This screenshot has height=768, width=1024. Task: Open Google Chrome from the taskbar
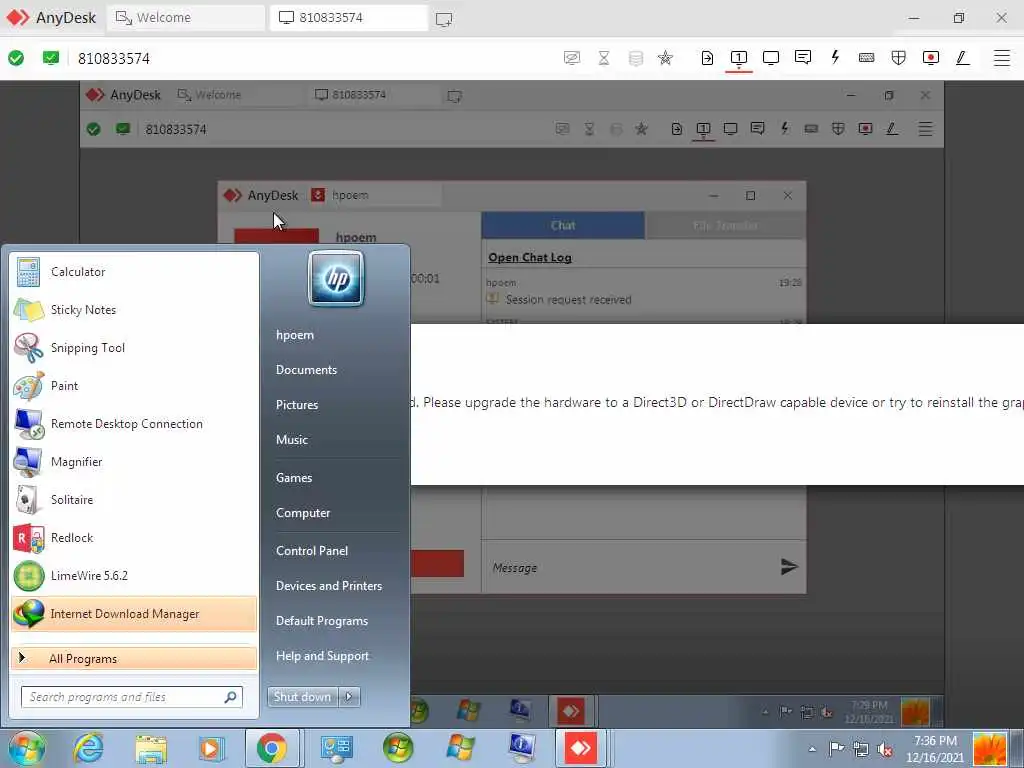pos(272,748)
